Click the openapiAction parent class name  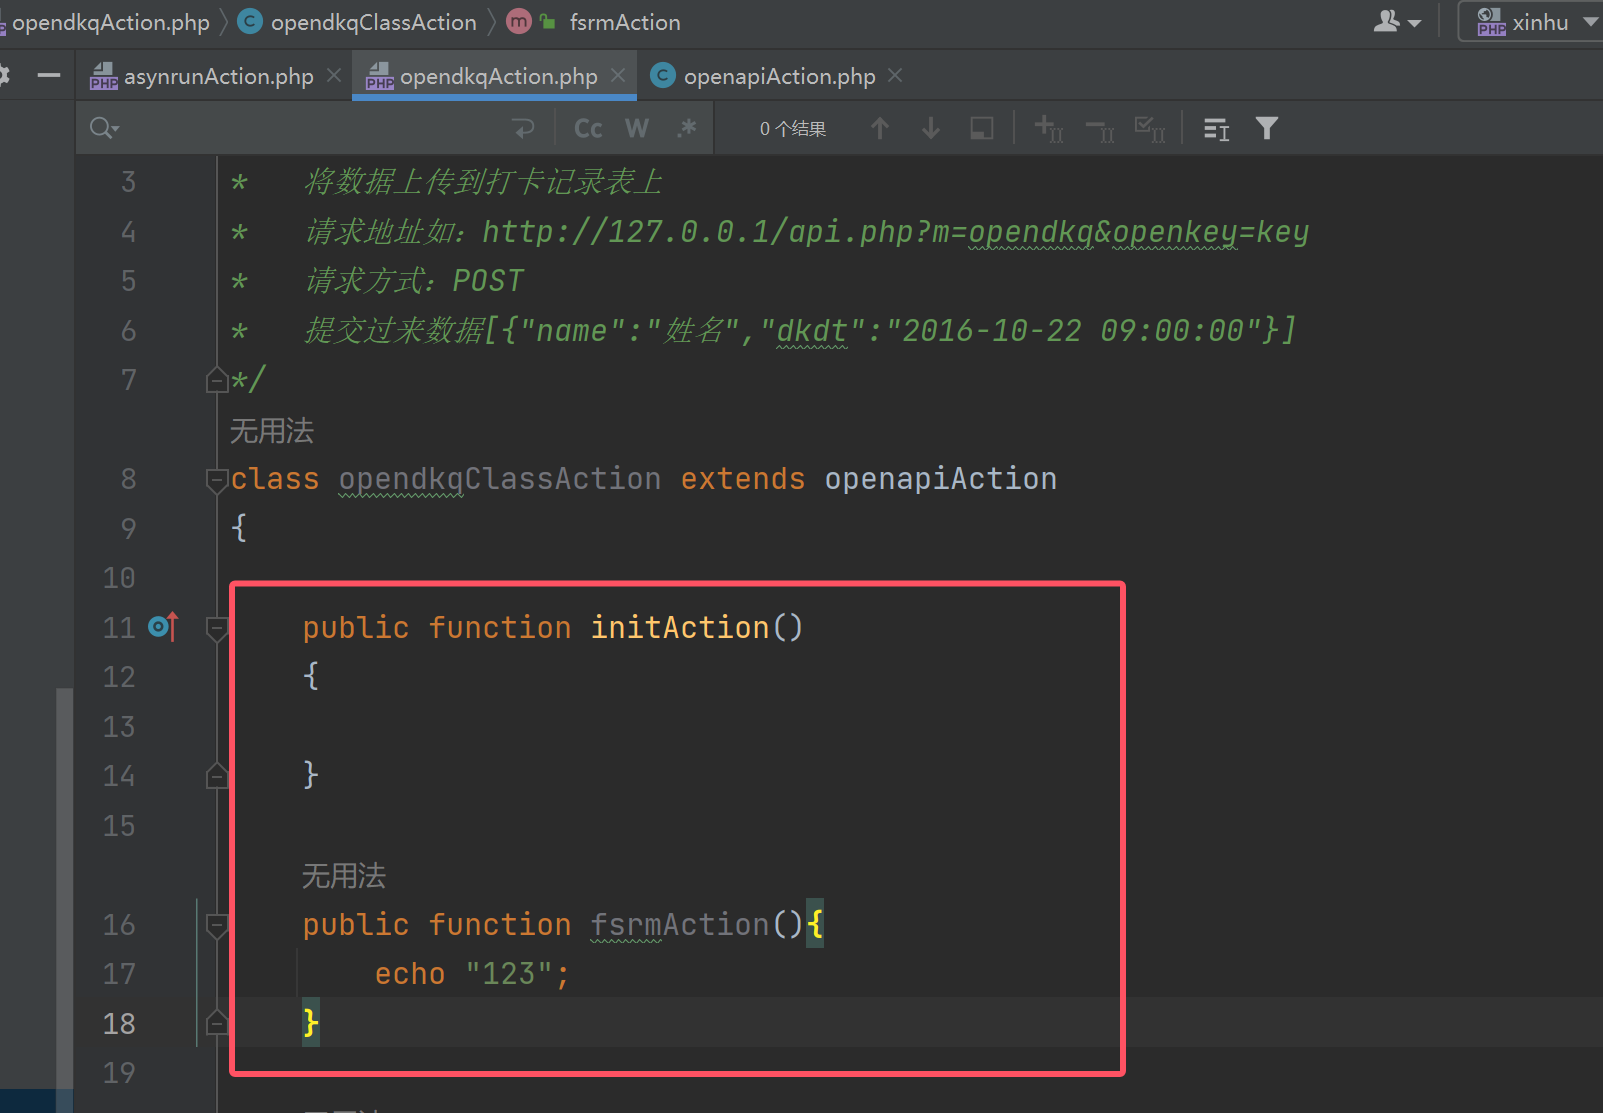[x=940, y=479]
